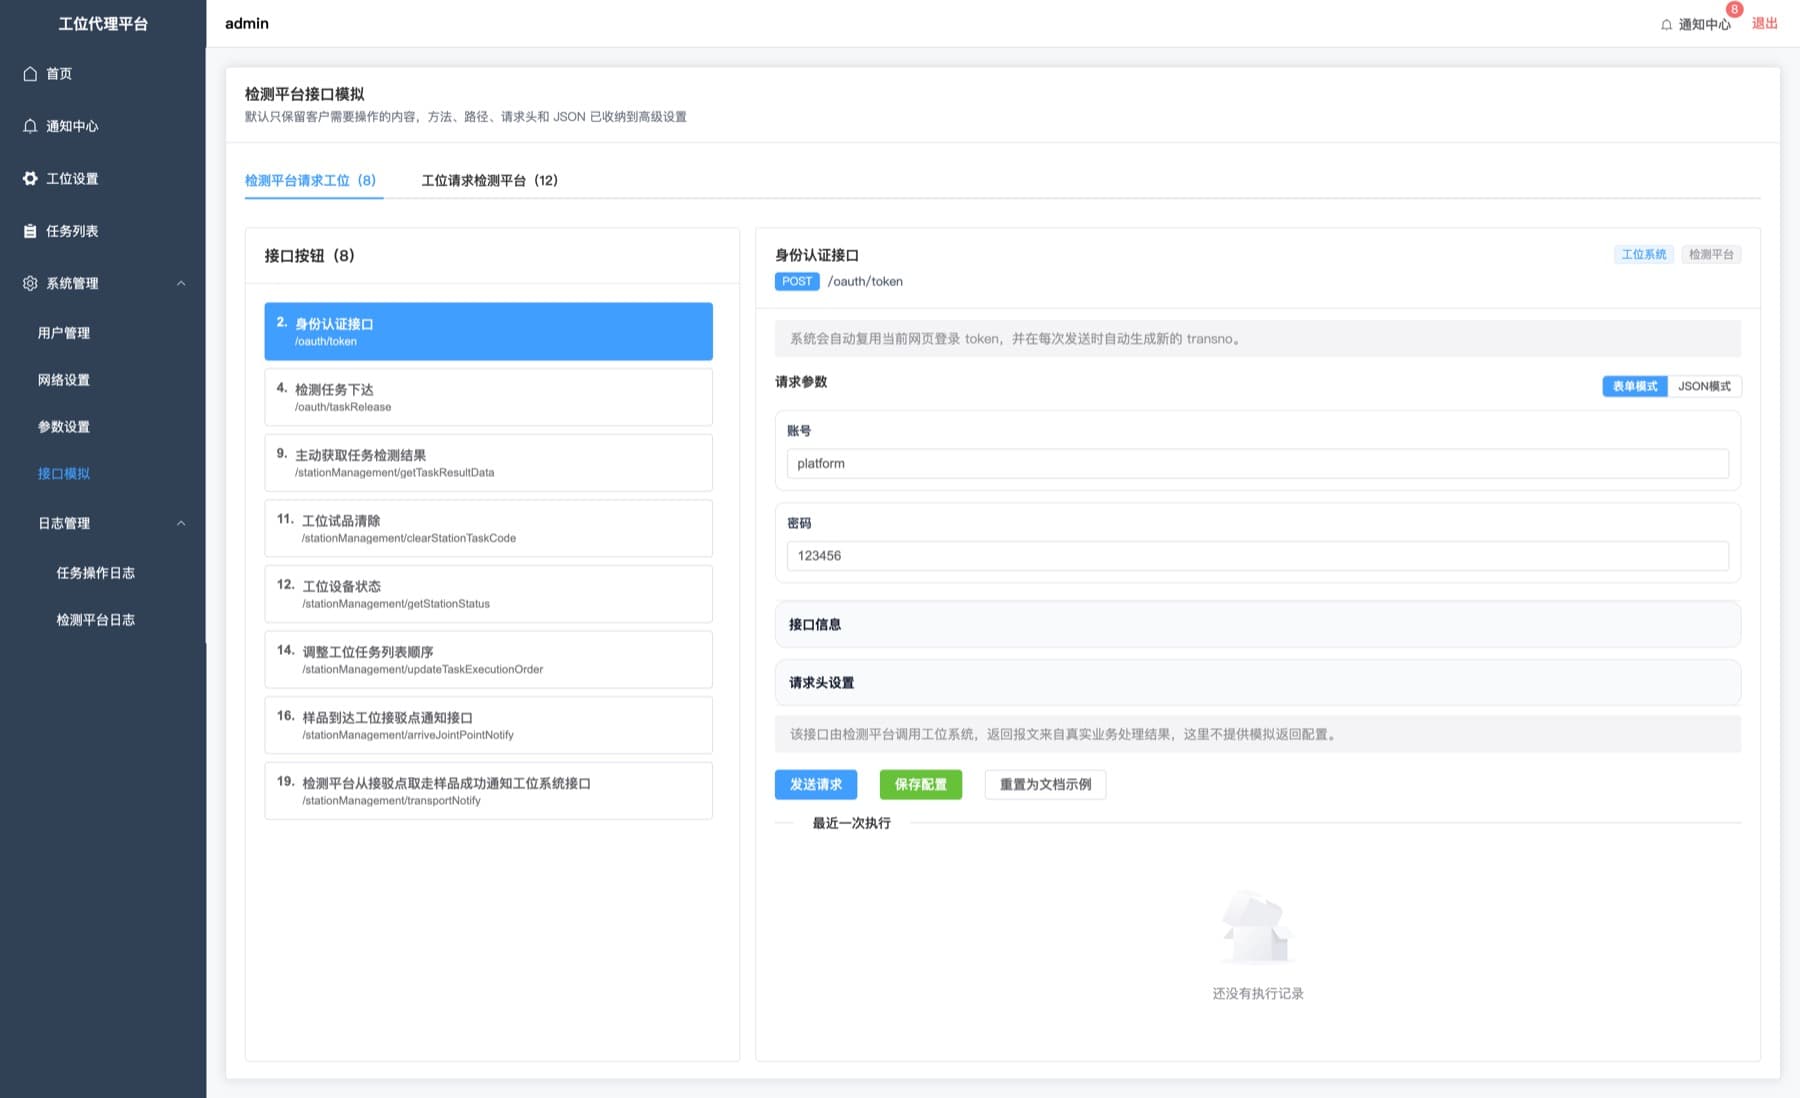1800x1098 pixels.
Task: Click the blue 发送请求 button
Action: [815, 784]
